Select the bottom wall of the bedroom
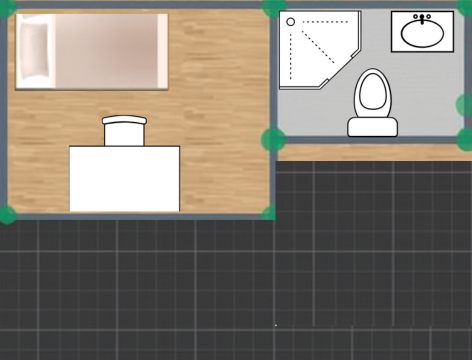472x360 pixels. click(x=138, y=217)
